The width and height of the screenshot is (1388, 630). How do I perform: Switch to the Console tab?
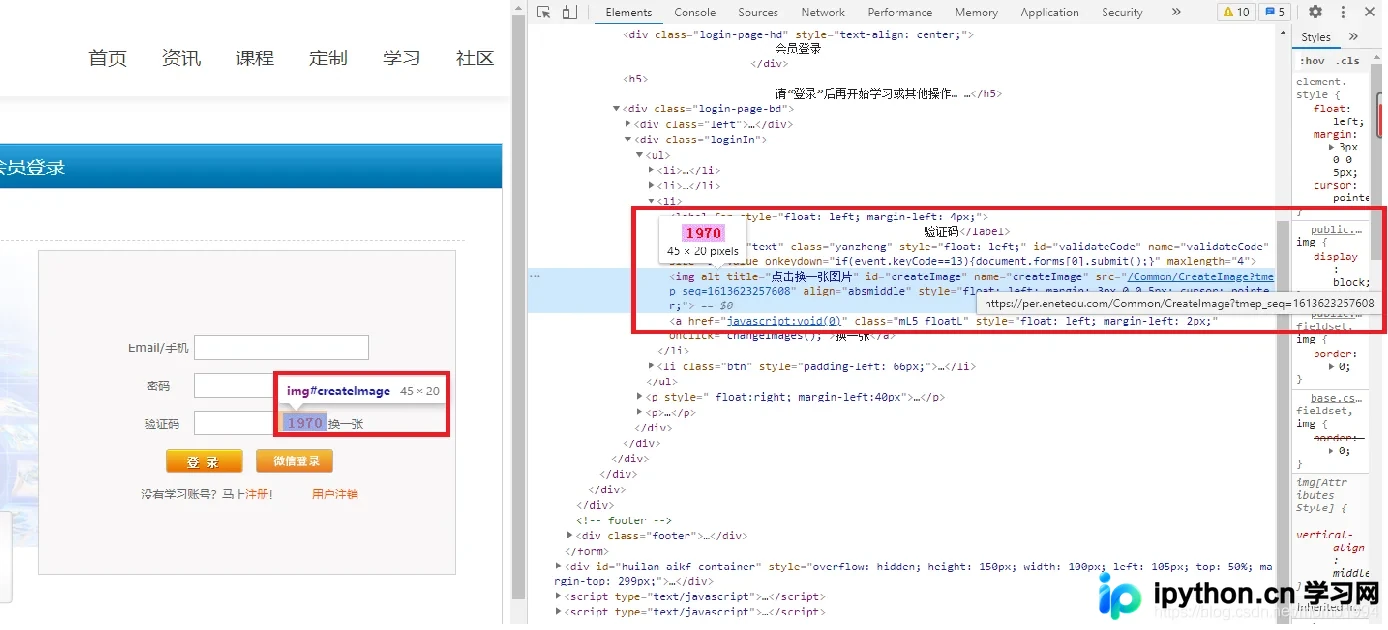695,12
